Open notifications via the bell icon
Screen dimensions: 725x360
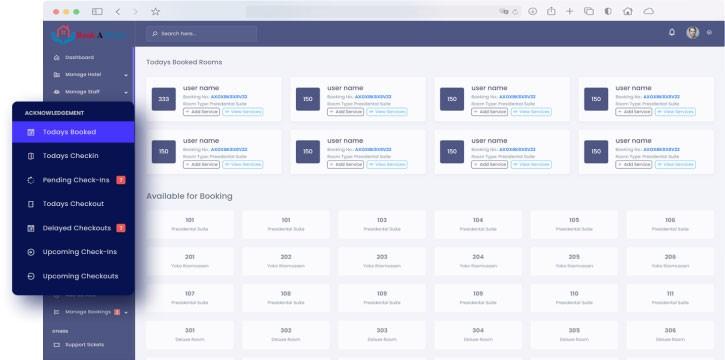click(672, 32)
